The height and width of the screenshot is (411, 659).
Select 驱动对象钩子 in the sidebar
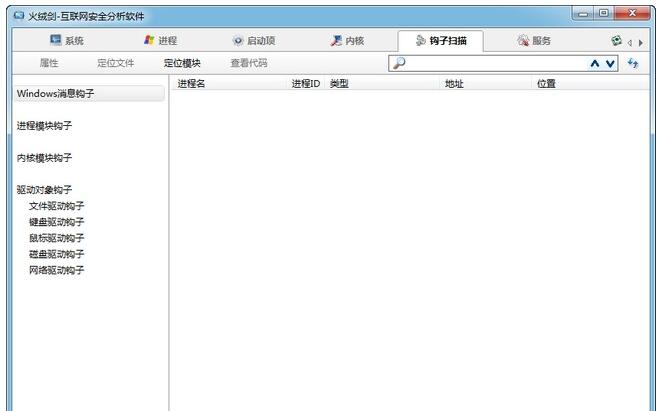click(44, 190)
